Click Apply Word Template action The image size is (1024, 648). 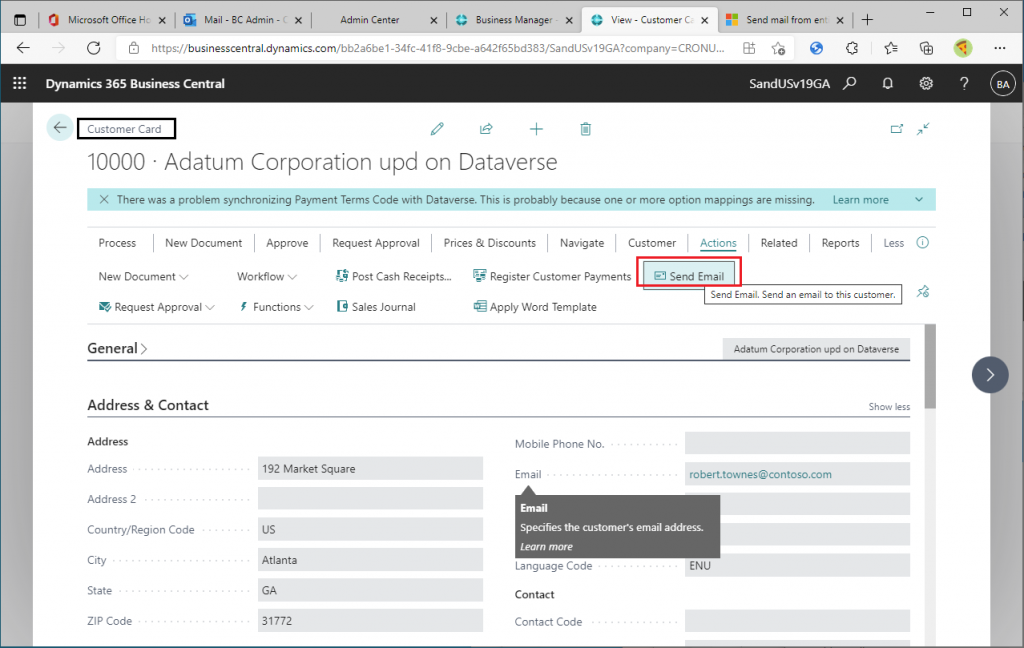[536, 307]
